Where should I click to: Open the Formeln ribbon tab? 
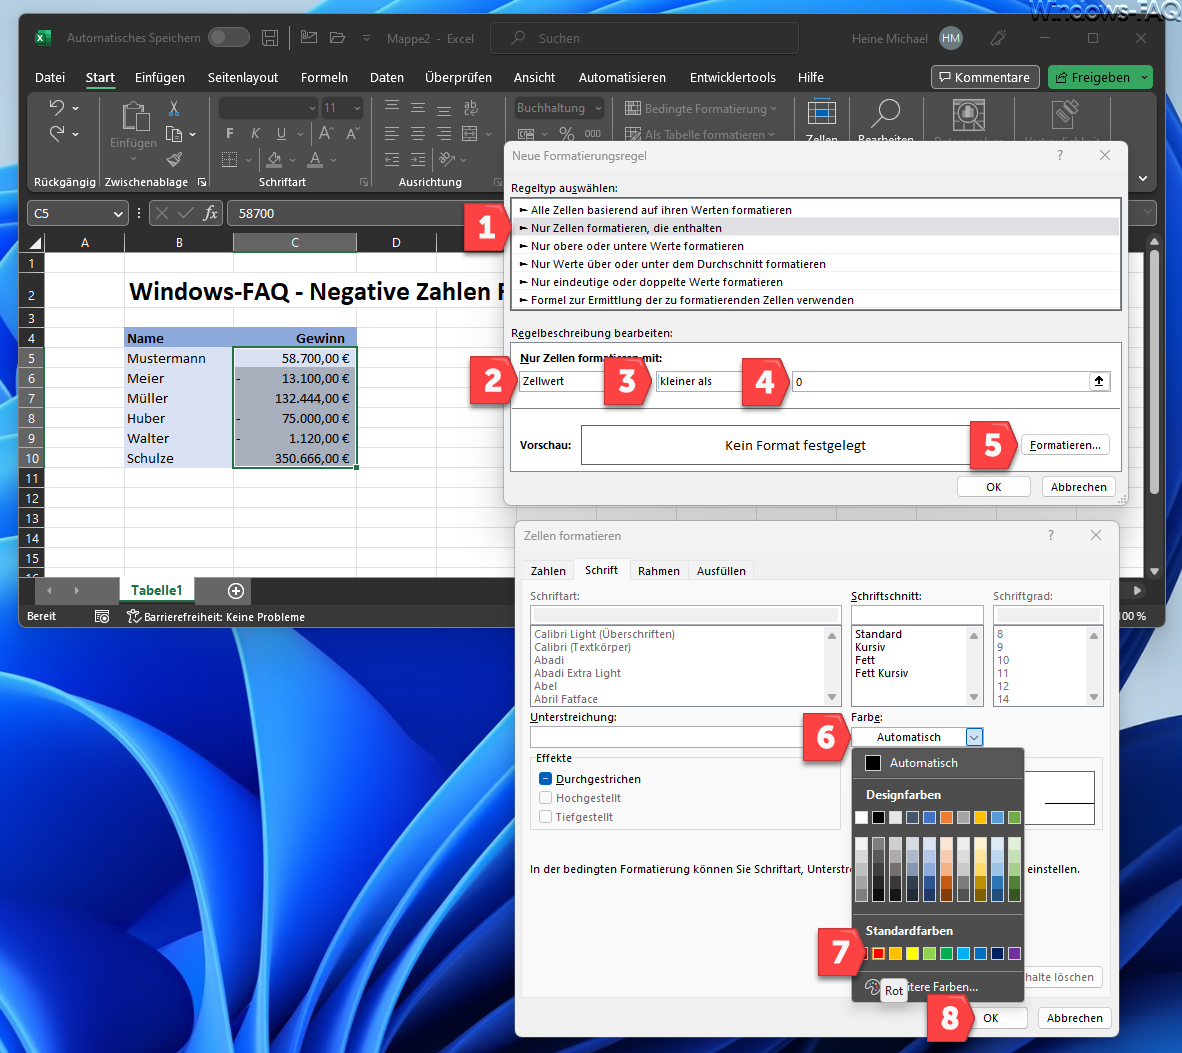(324, 78)
